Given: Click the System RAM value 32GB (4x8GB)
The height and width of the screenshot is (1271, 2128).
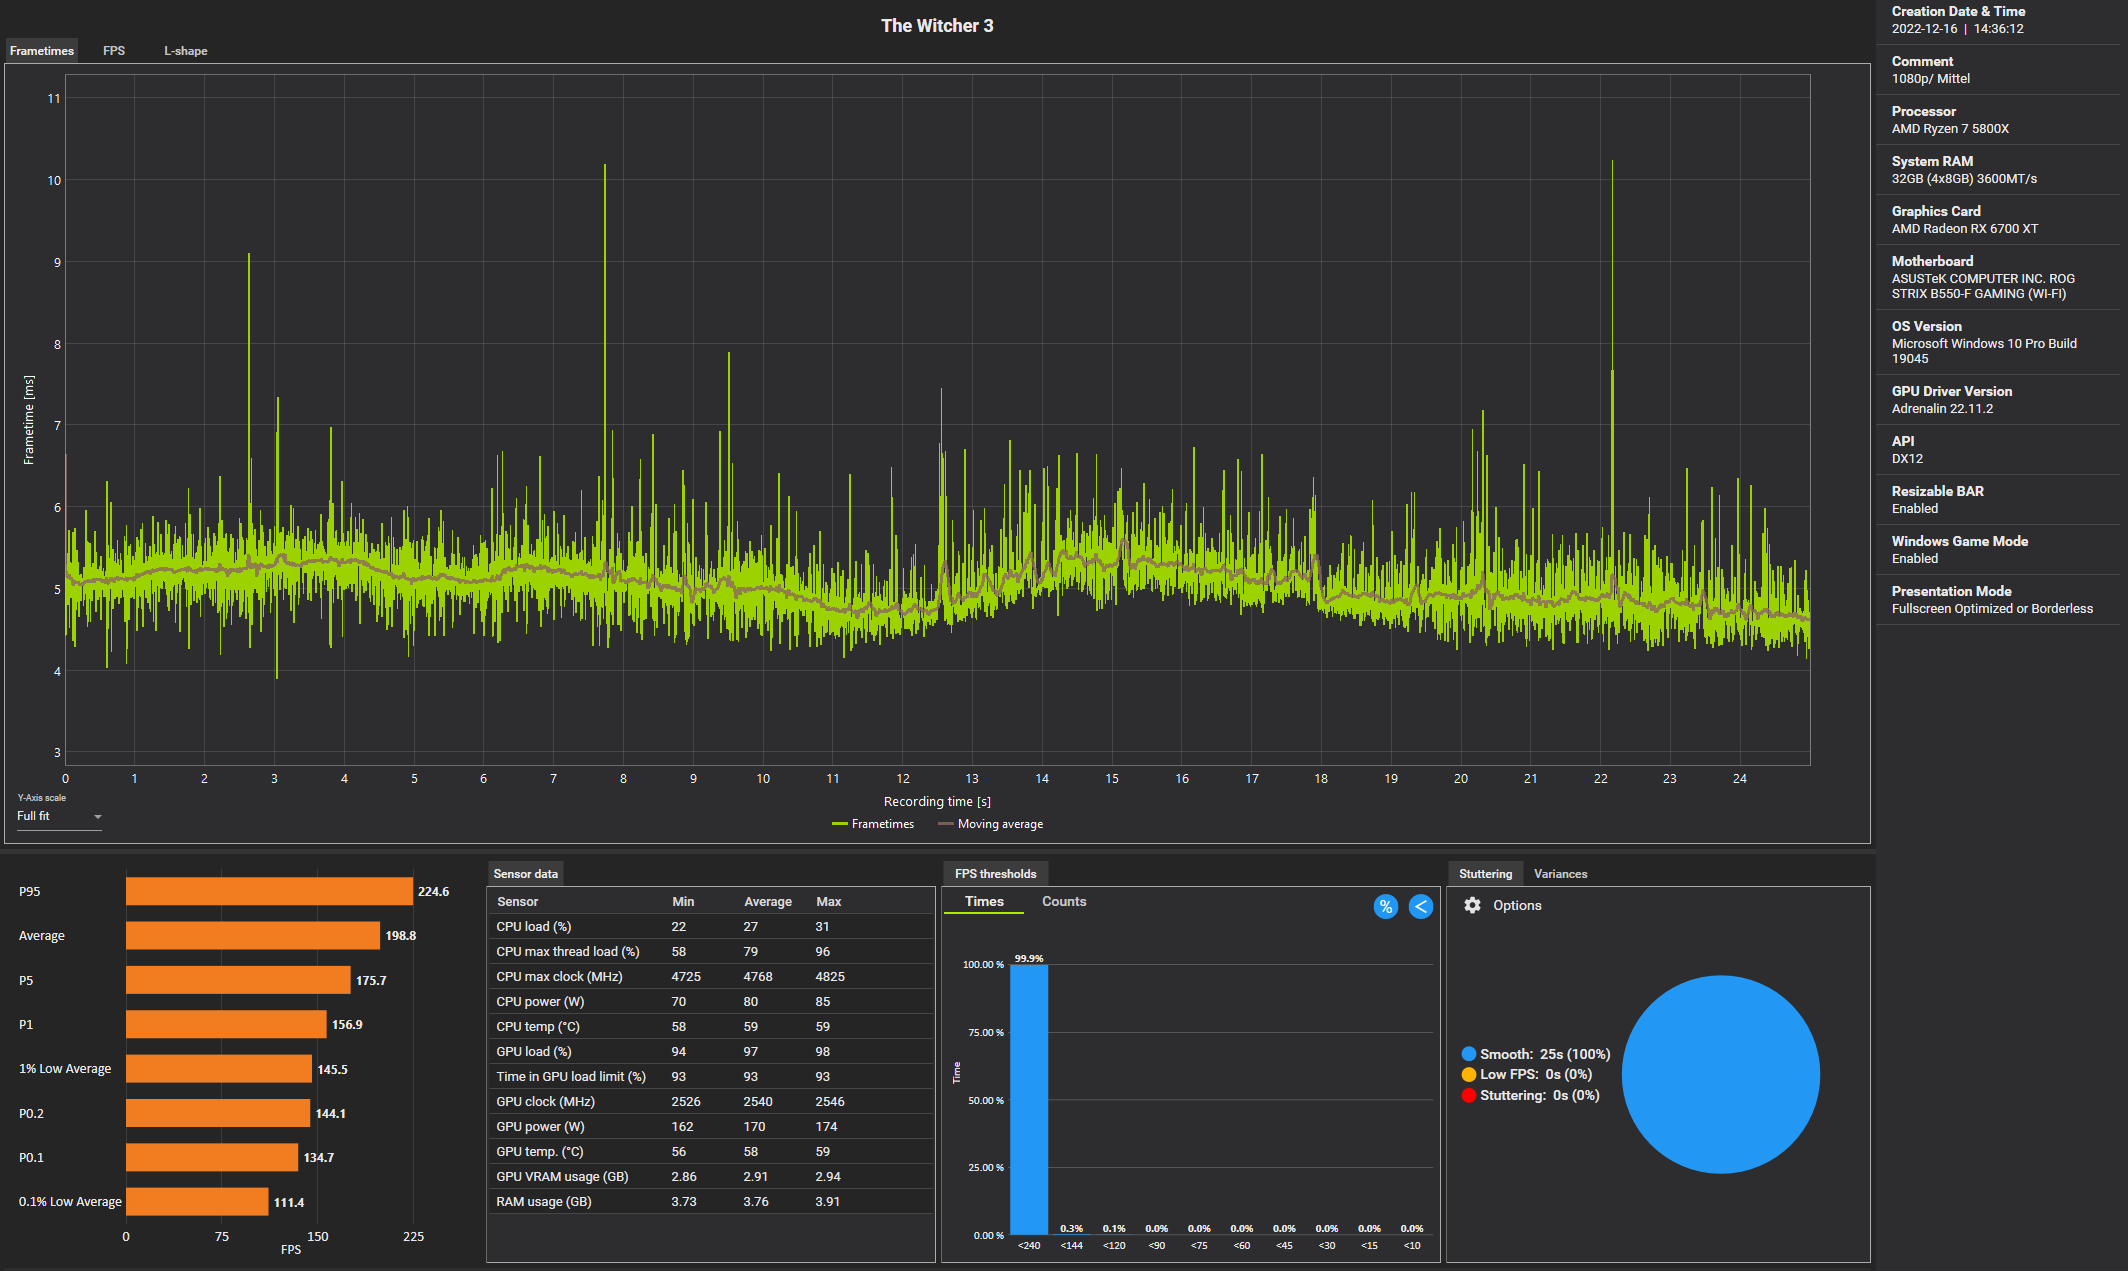Looking at the screenshot, I should point(1964,179).
